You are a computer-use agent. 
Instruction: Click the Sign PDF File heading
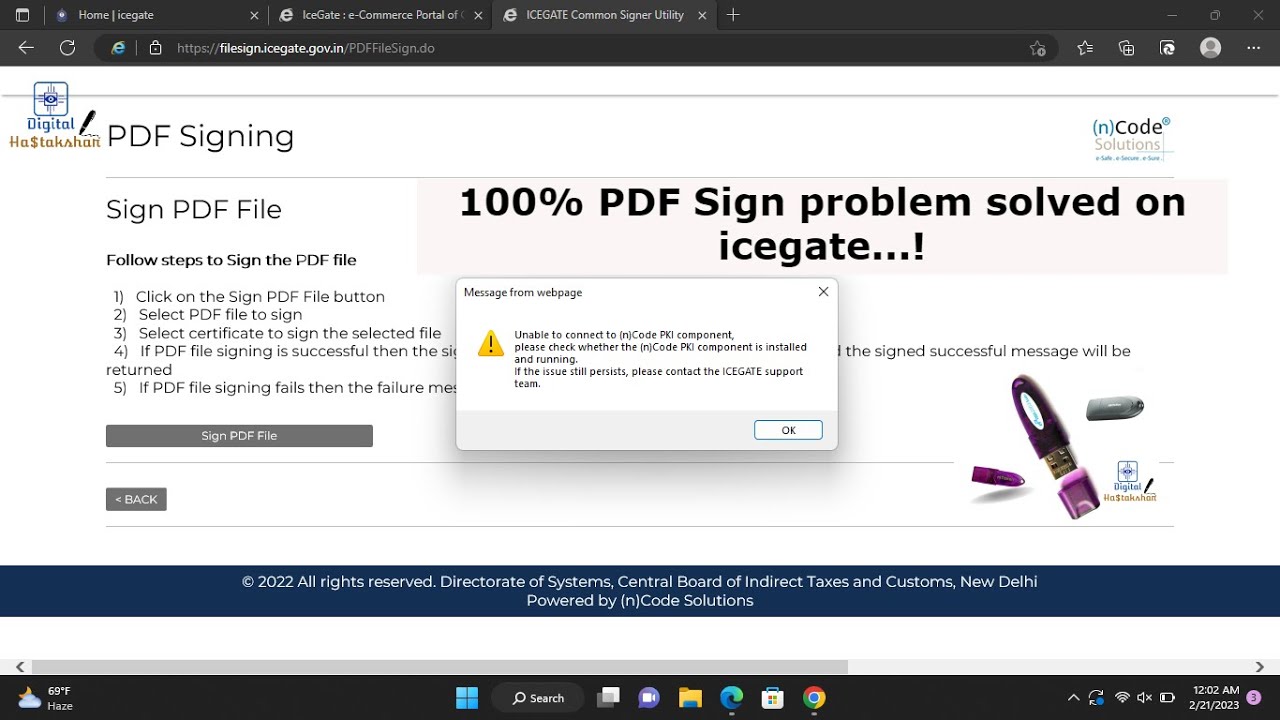tap(194, 210)
